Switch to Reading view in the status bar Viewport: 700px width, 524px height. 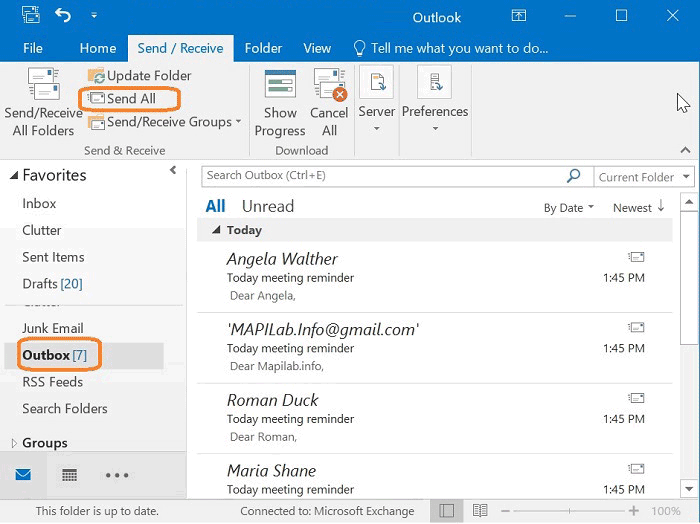(x=480, y=511)
